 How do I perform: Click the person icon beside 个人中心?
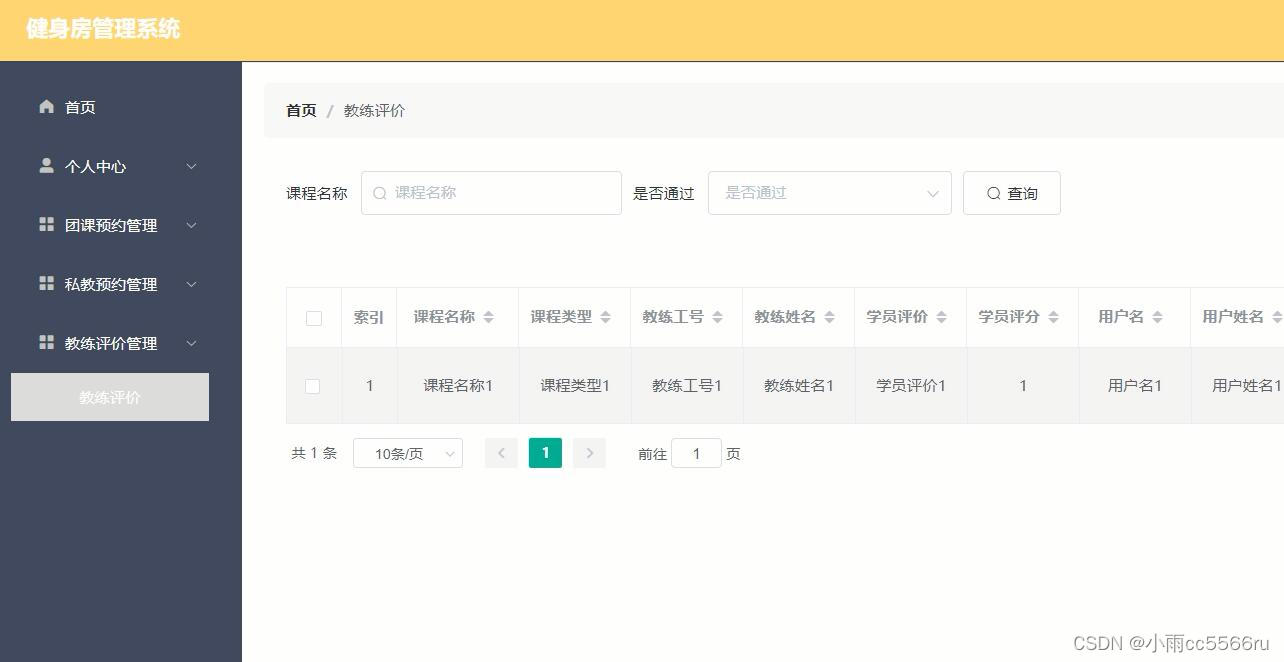tap(46, 165)
